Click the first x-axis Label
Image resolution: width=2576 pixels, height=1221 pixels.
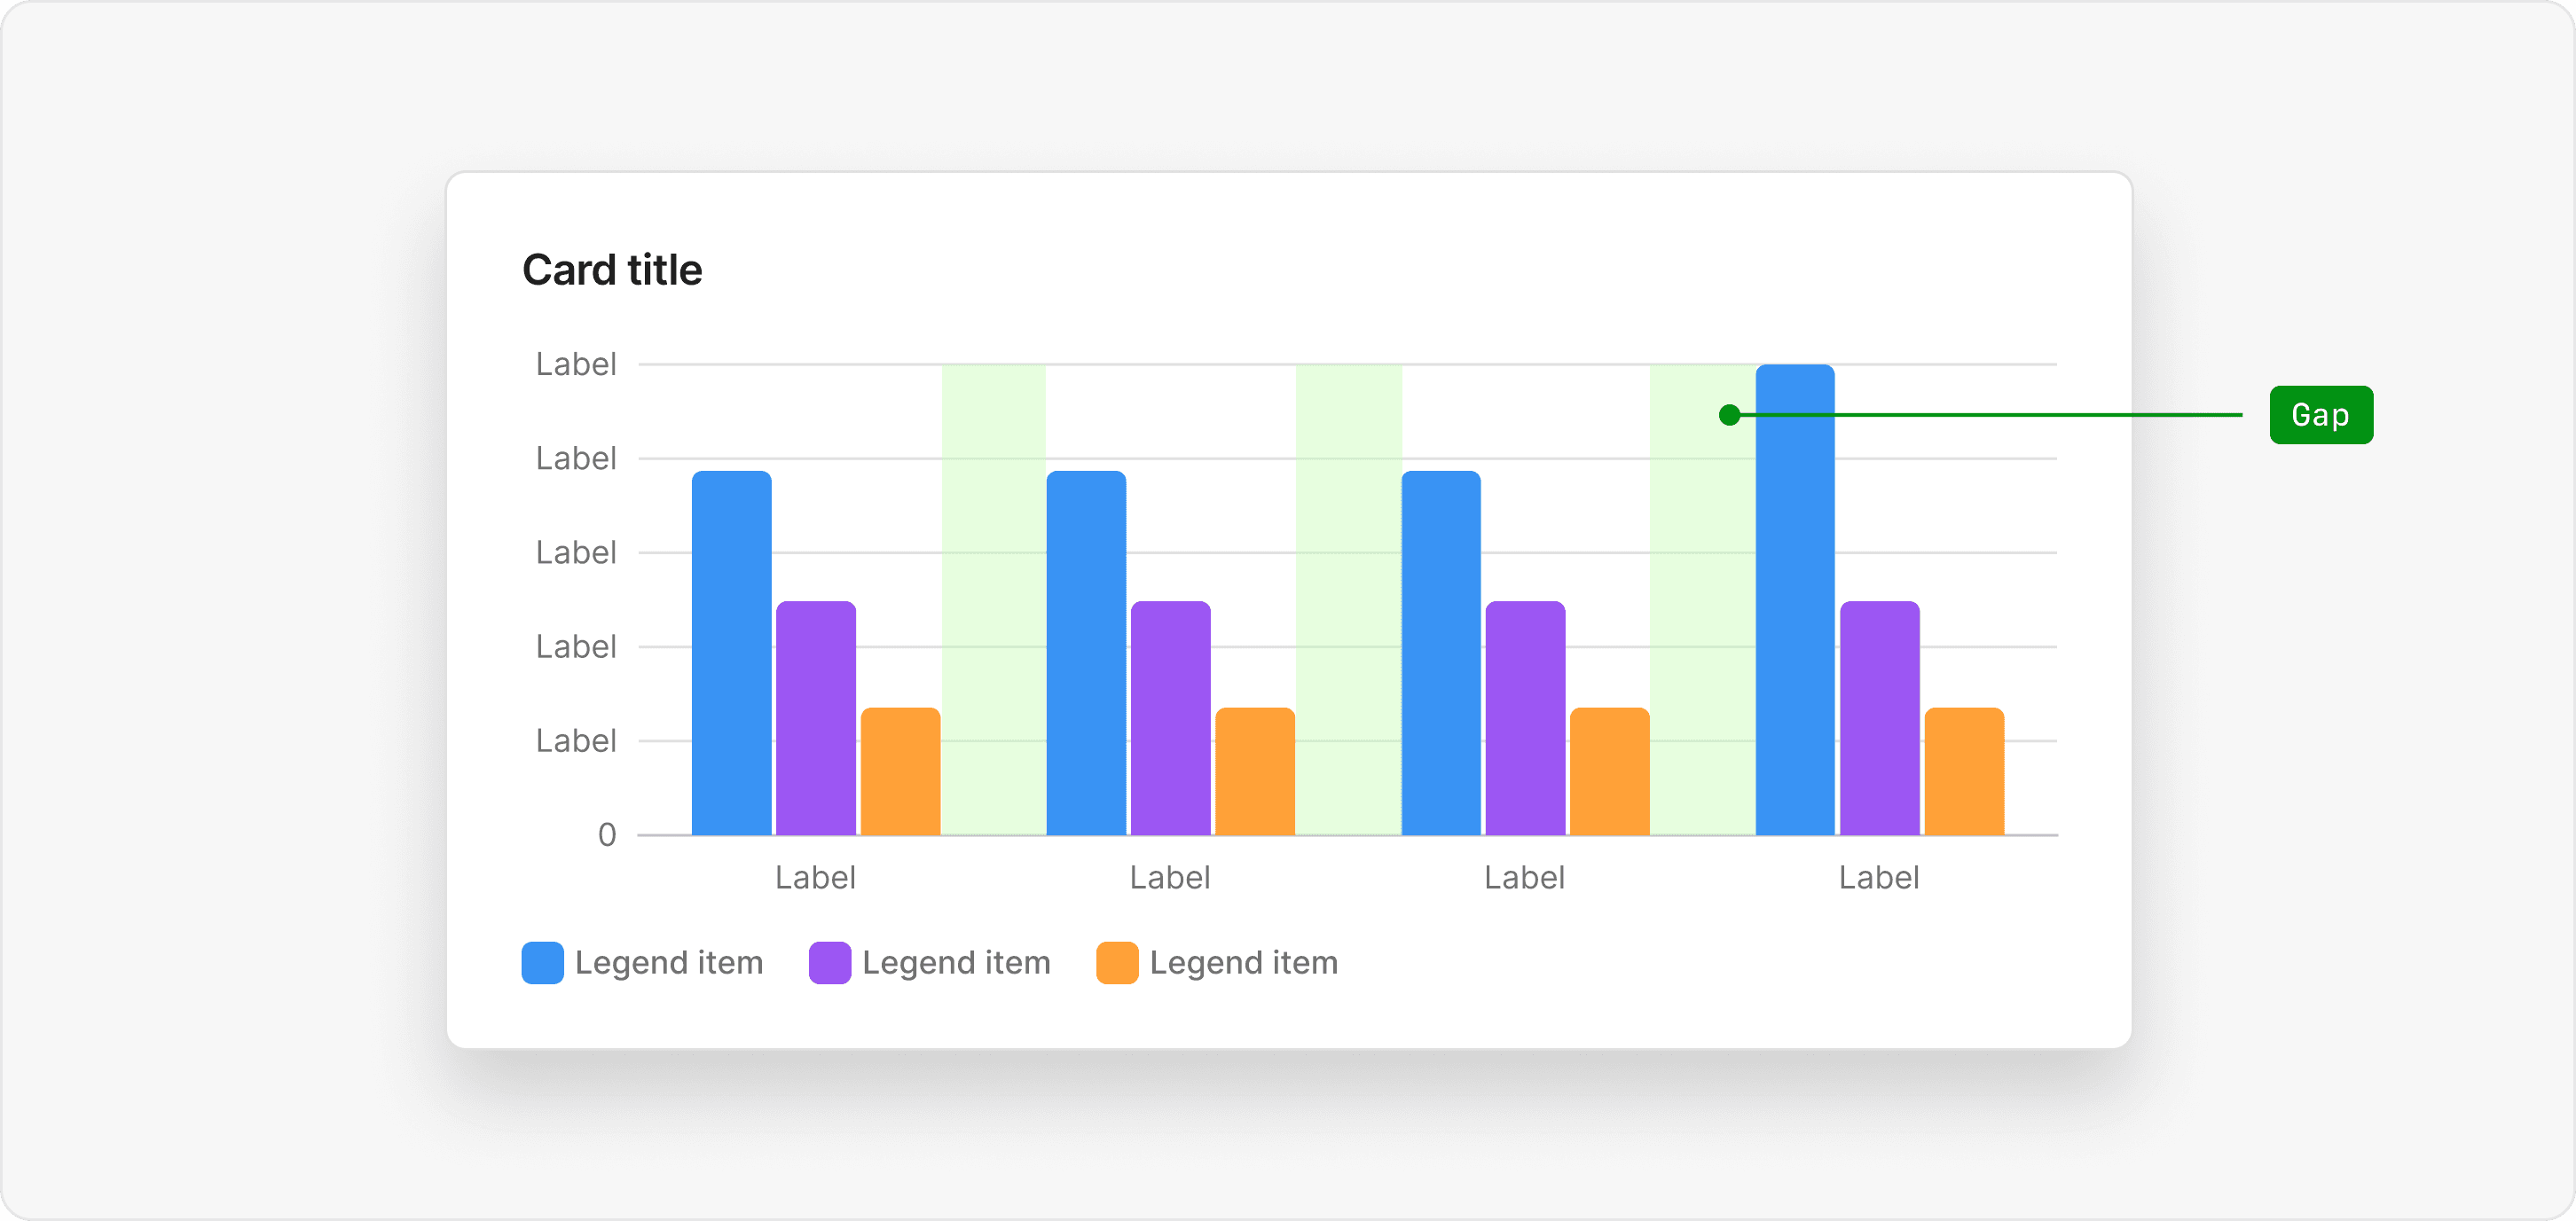click(815, 877)
